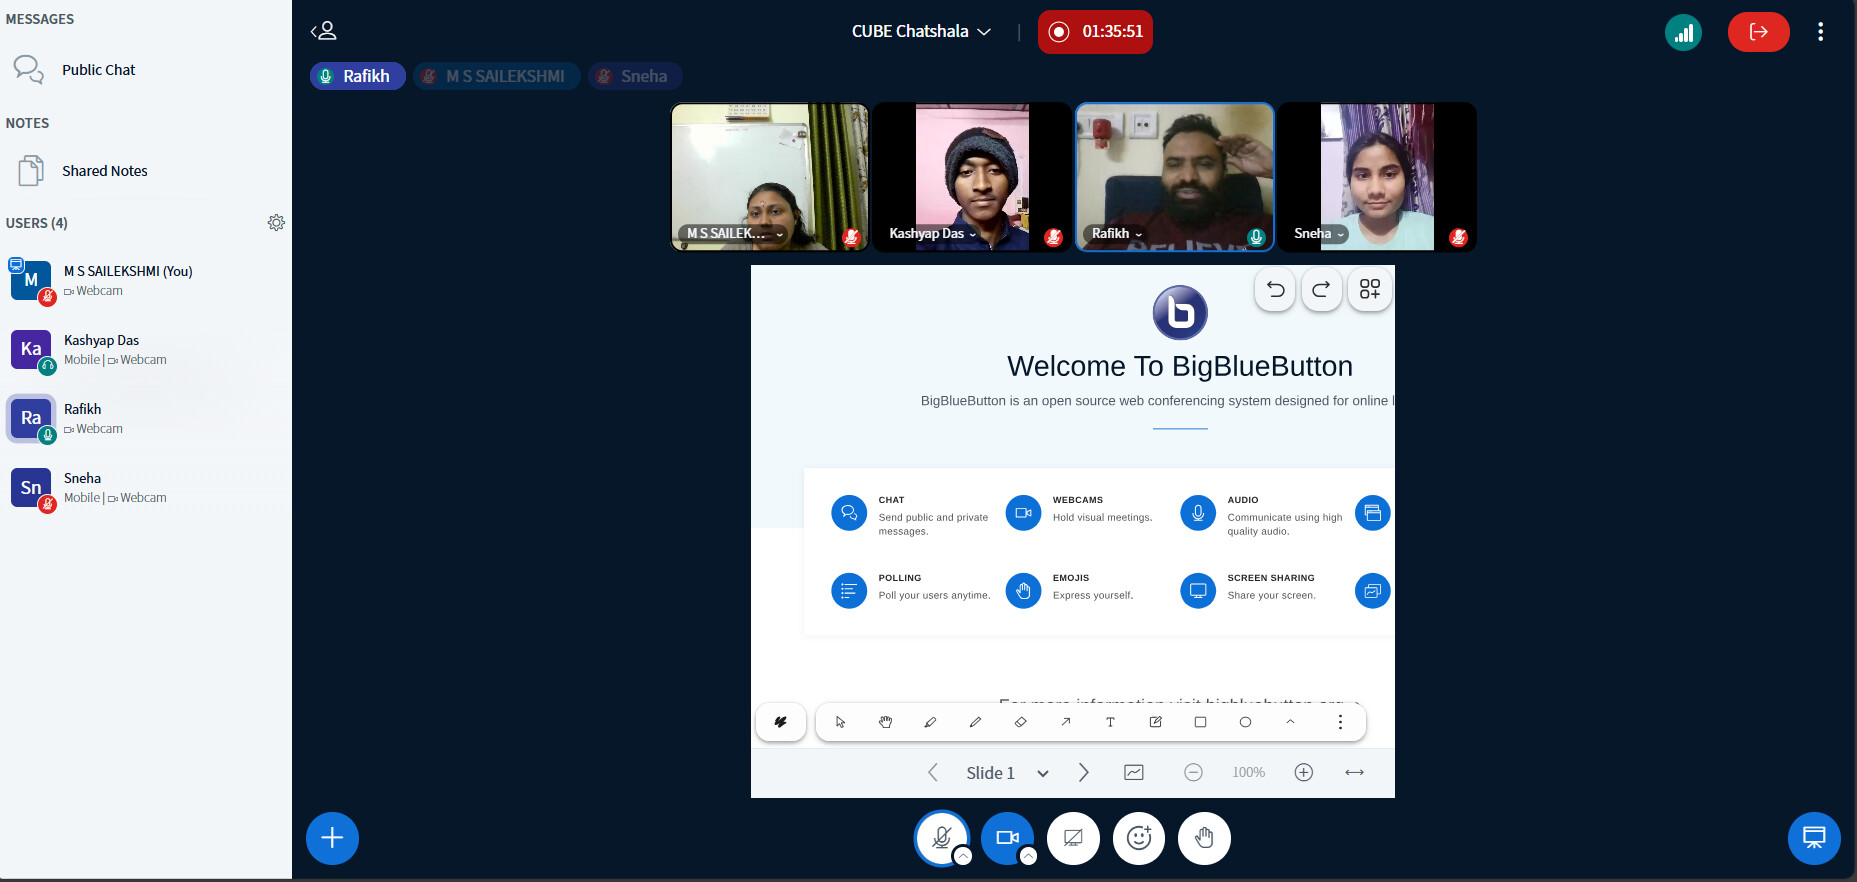Click the raise hand button
Image resolution: width=1857 pixels, height=882 pixels.
click(x=1204, y=838)
